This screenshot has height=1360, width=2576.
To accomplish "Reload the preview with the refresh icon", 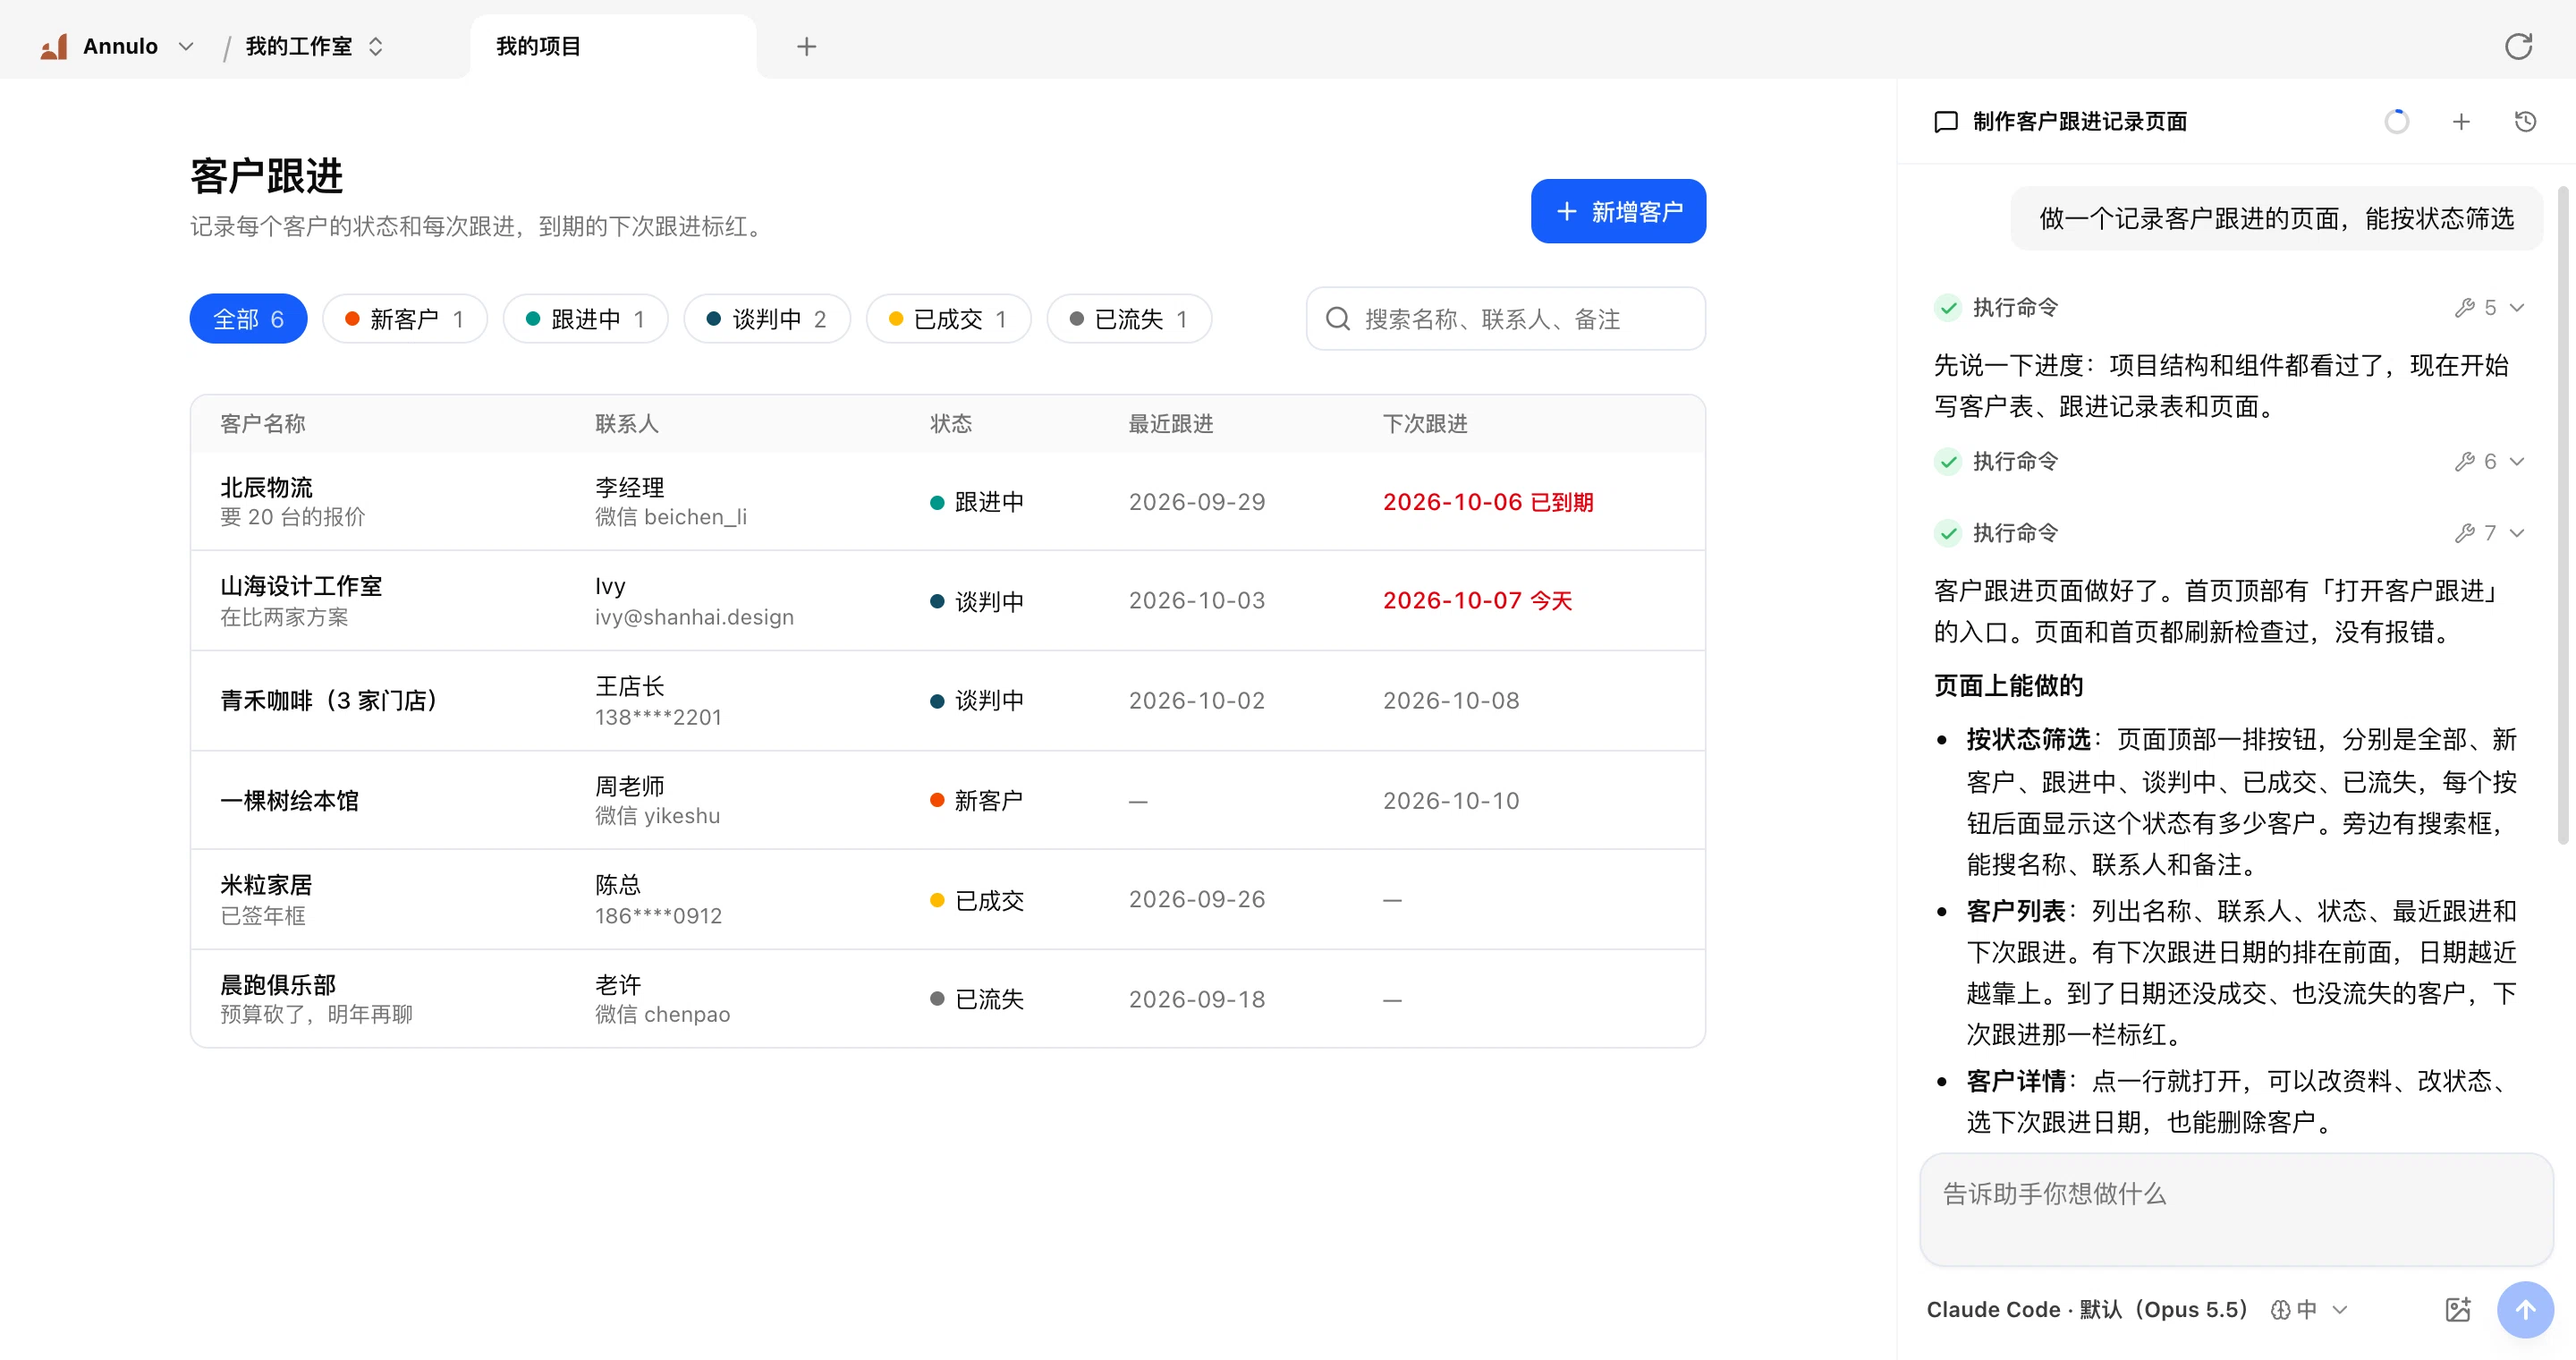I will 2517,46.
